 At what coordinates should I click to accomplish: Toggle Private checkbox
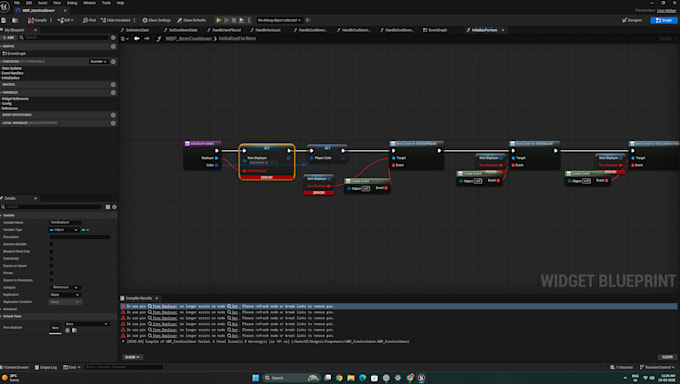coord(51,273)
